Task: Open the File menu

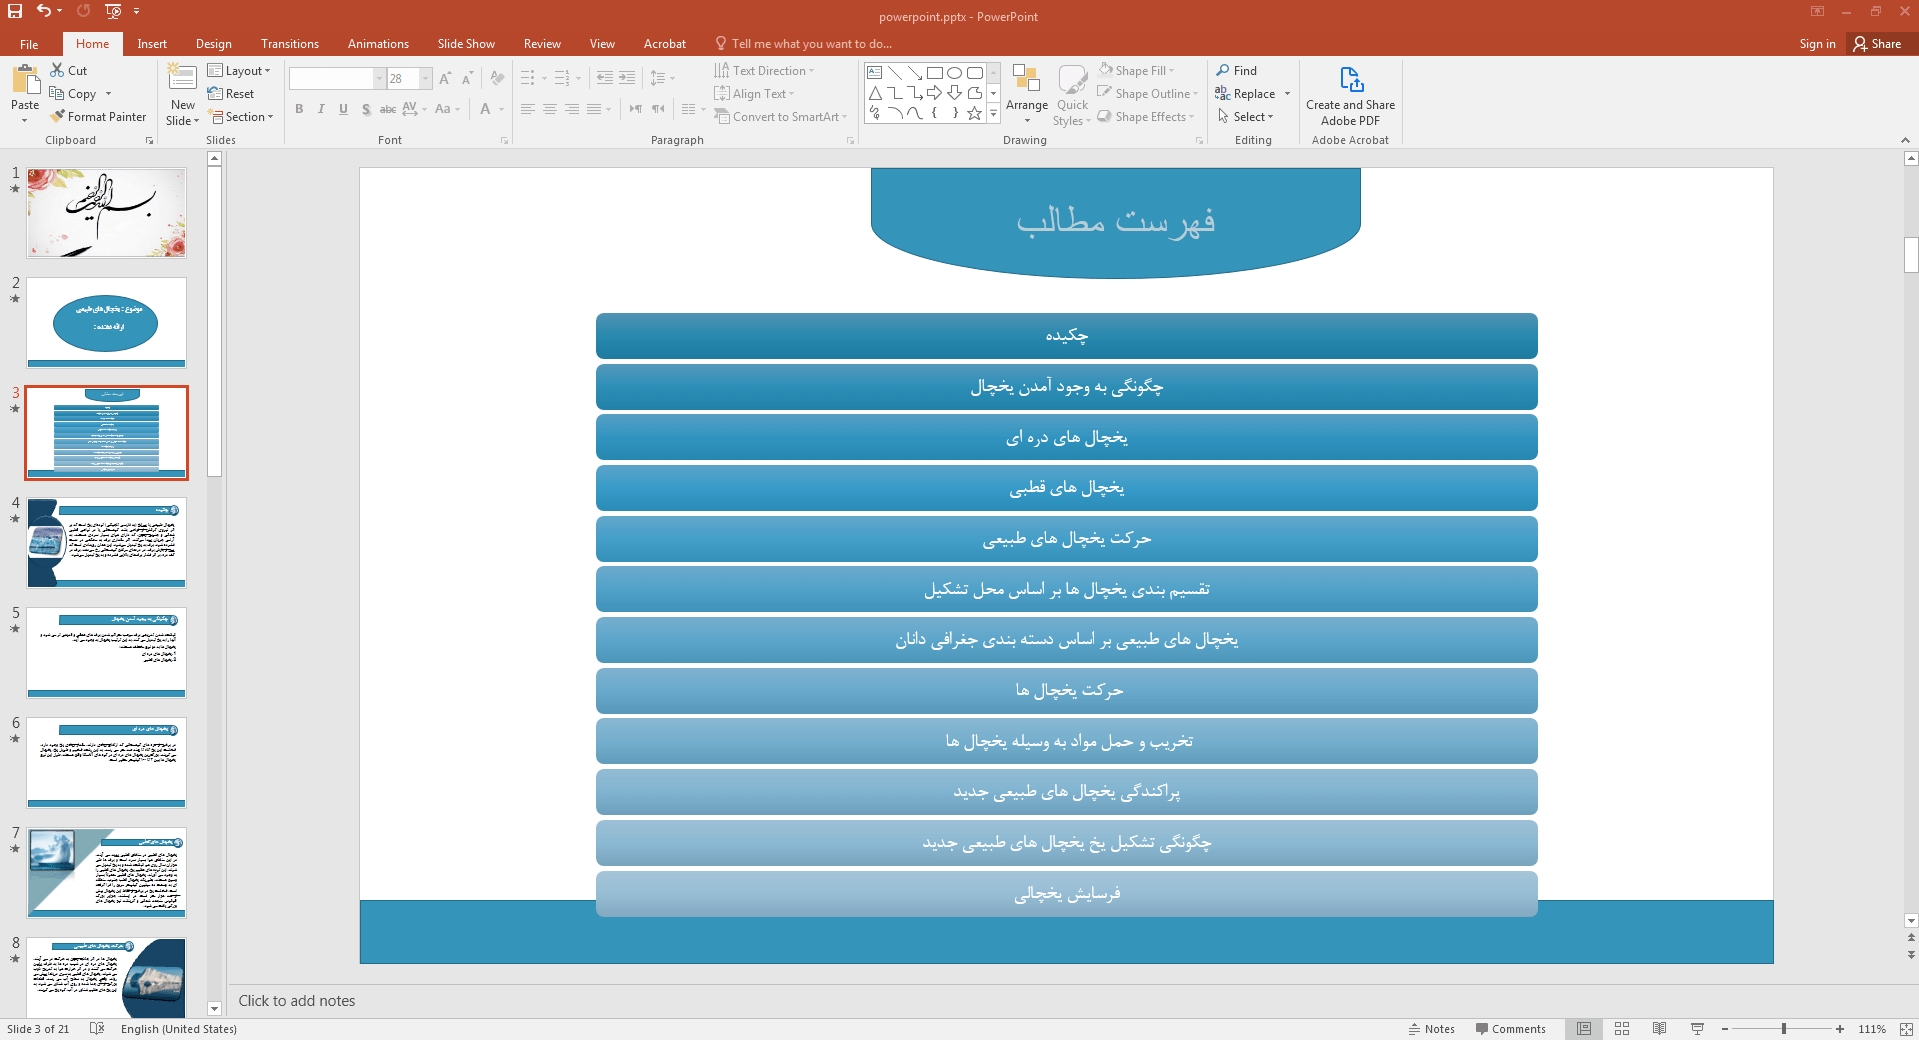Action: pos(29,44)
